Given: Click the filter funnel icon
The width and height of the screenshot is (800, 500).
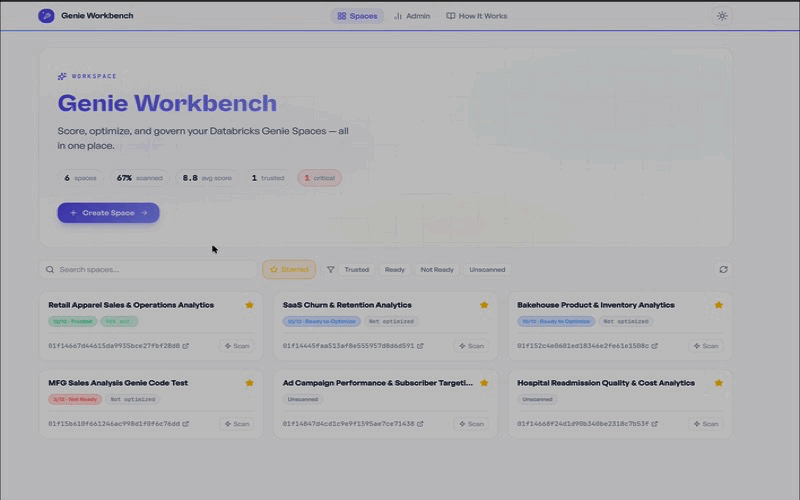Looking at the screenshot, I should coord(331,269).
